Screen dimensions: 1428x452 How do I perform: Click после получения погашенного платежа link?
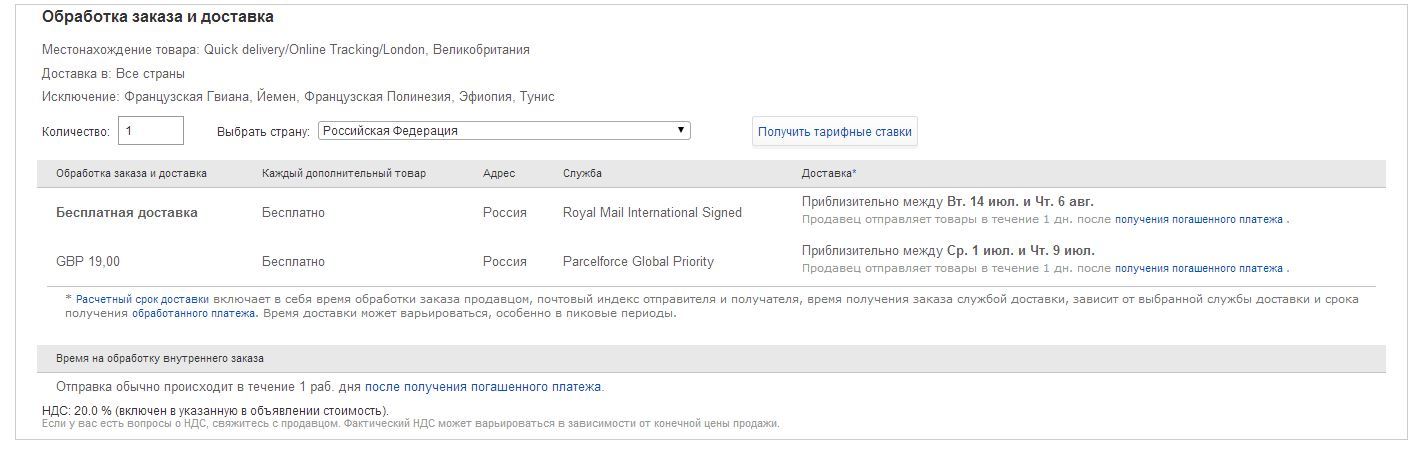[x=483, y=387]
